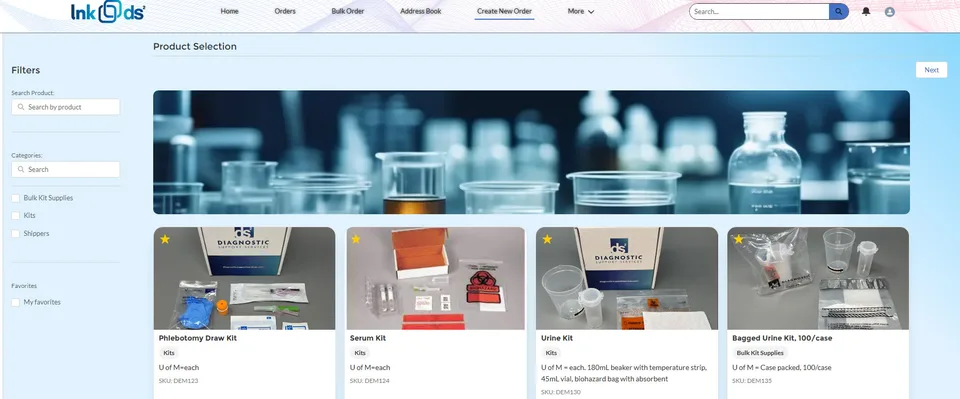Click the laboratory glassware banner image
This screenshot has height=399, width=960.
click(x=531, y=152)
